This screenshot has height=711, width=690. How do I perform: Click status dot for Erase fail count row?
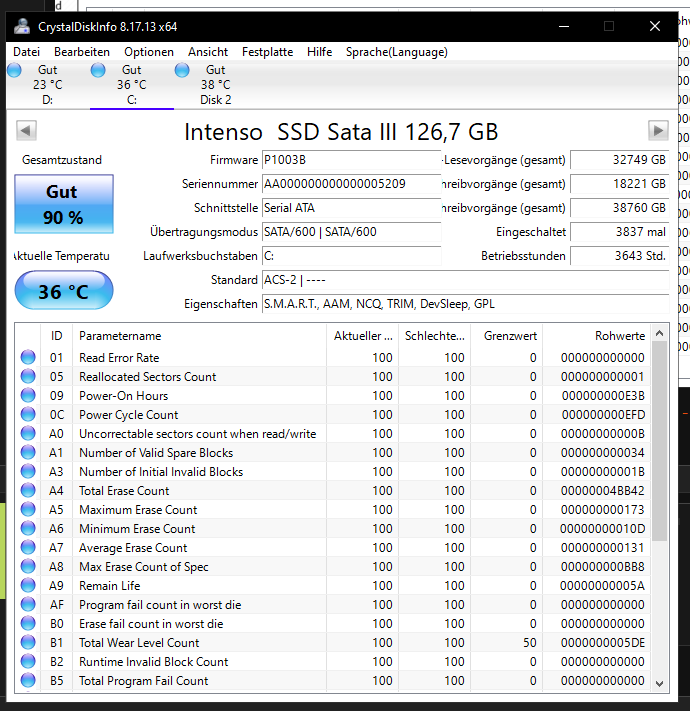(28, 623)
